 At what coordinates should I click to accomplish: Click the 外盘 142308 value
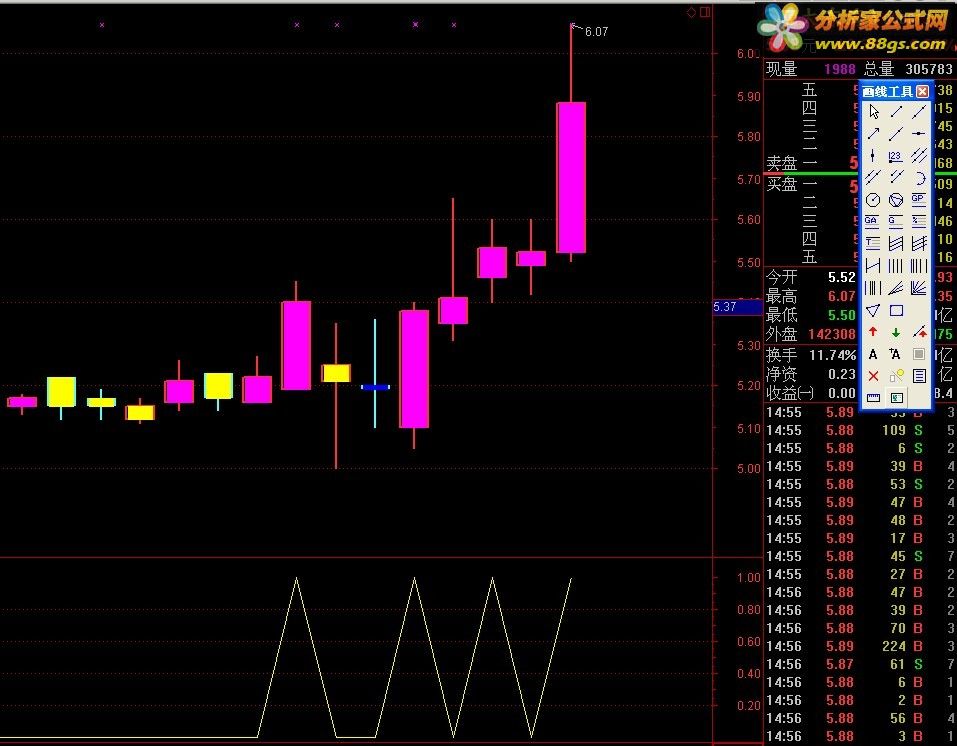(x=832, y=335)
